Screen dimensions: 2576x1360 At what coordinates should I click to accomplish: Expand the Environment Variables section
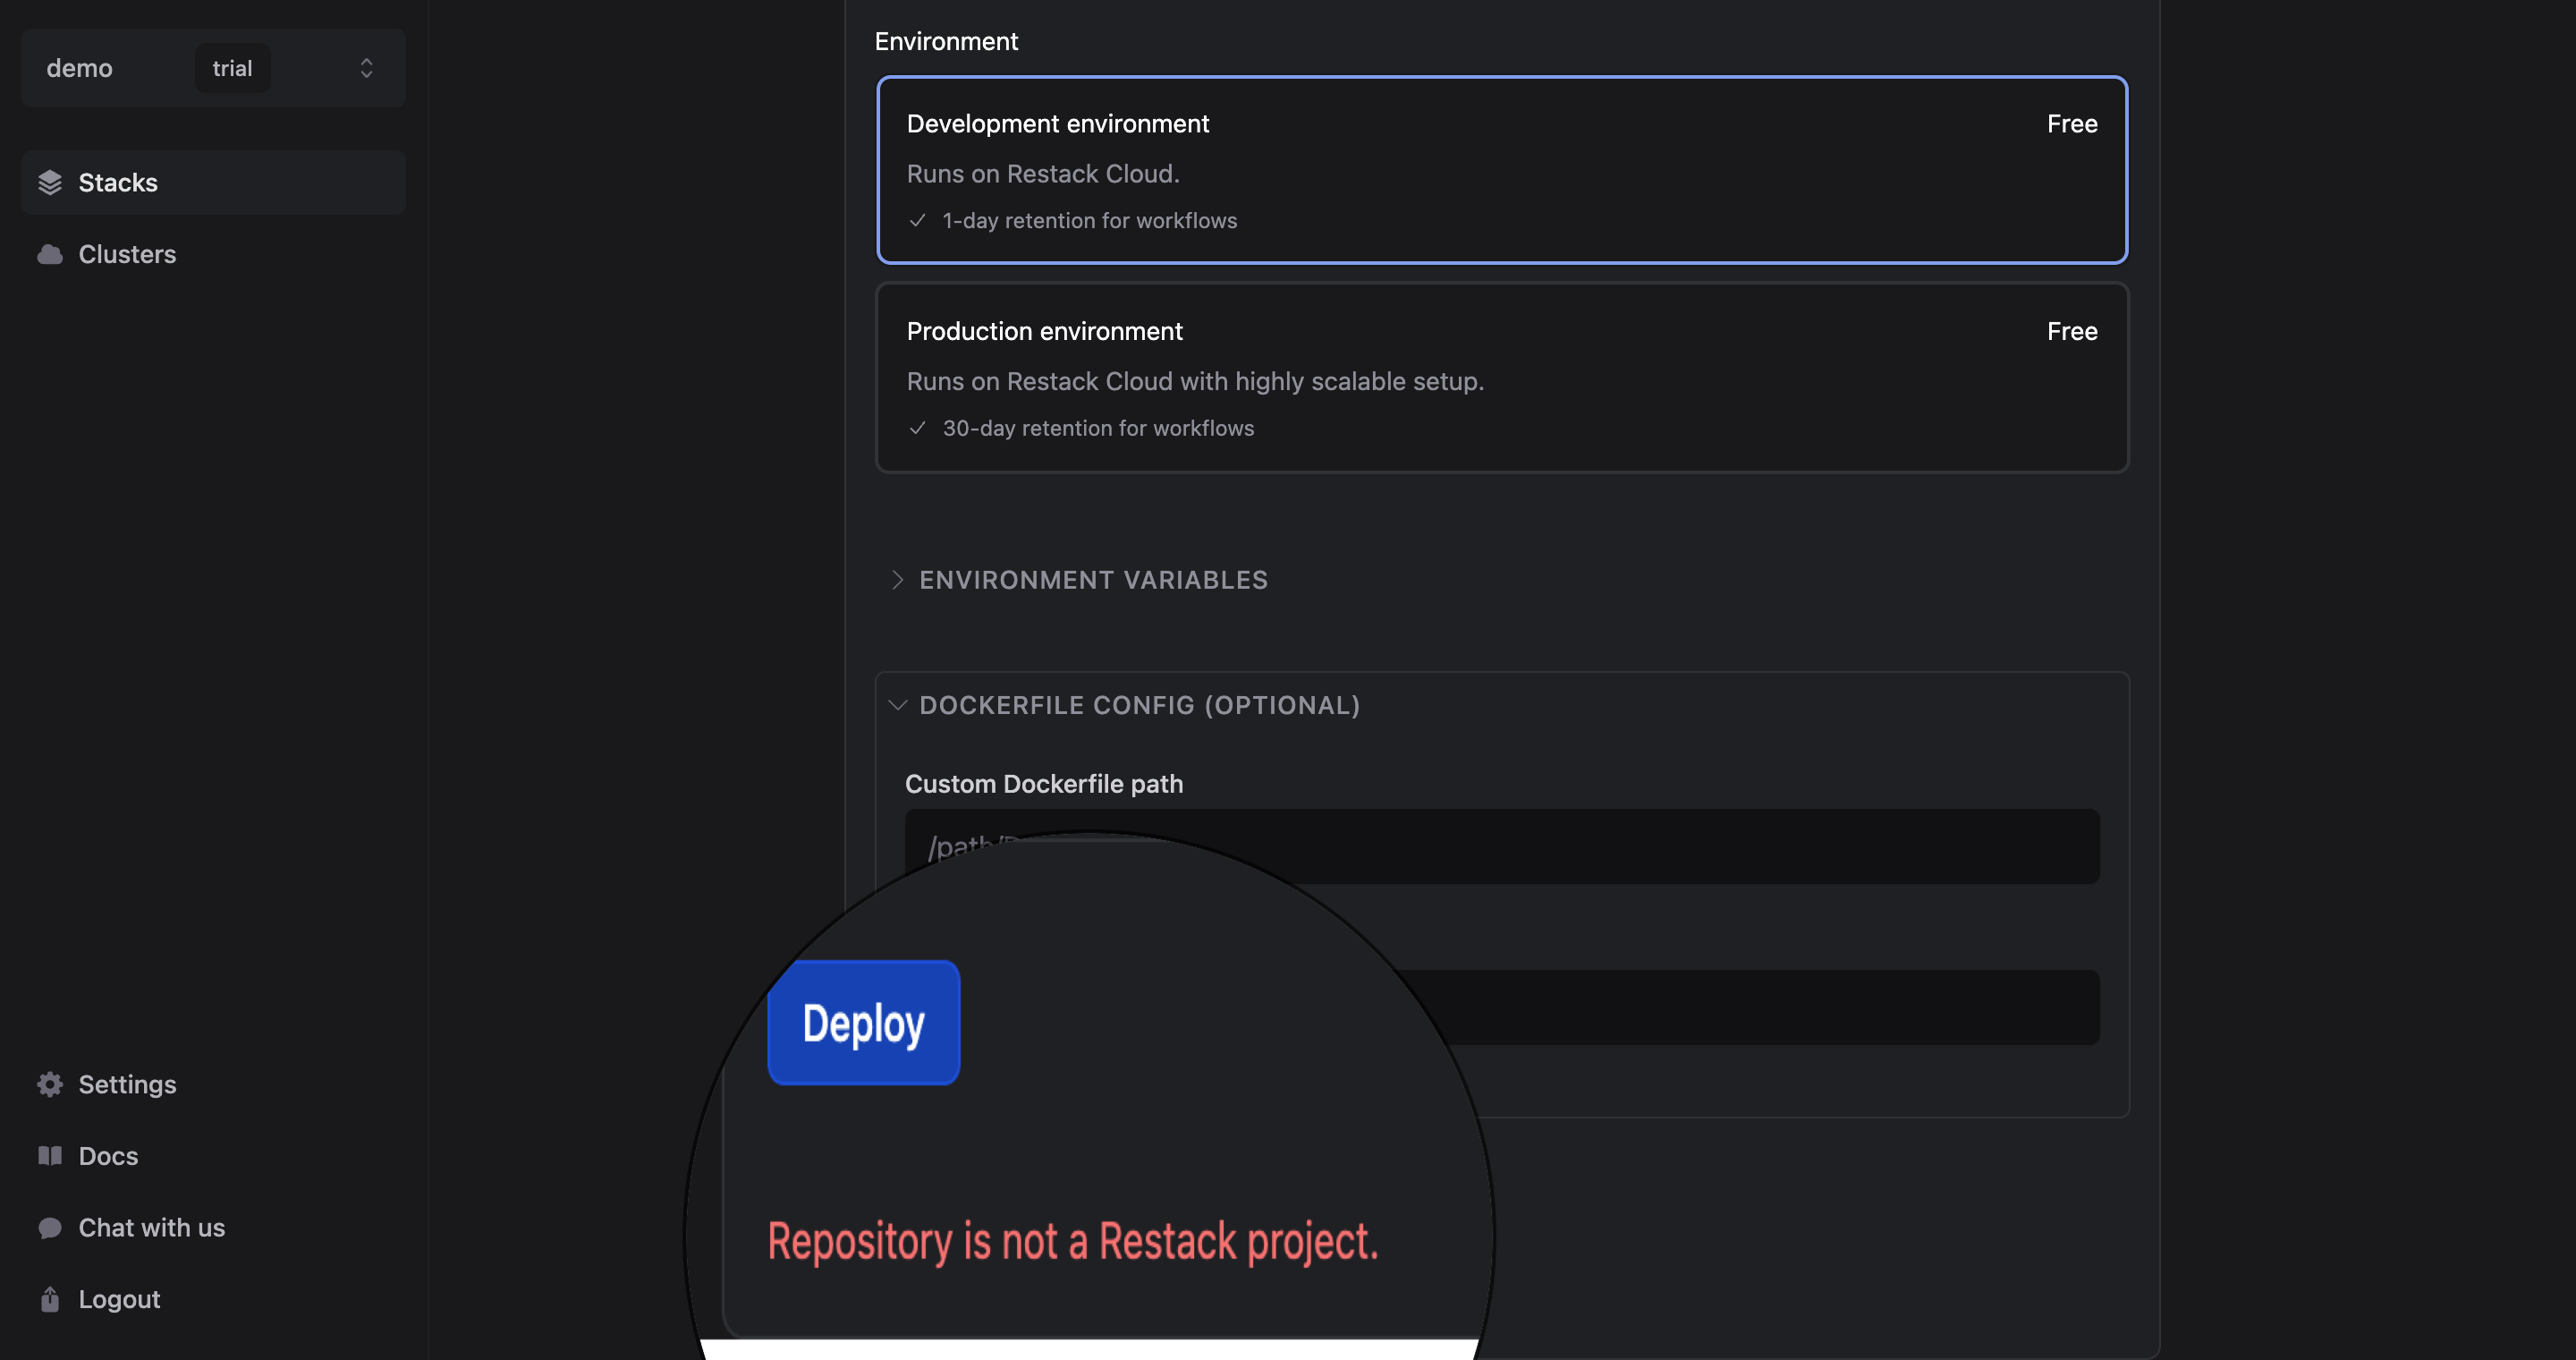click(1092, 580)
